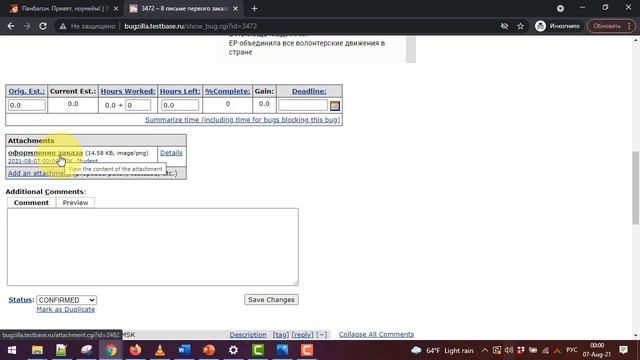Click Mark as Duplicate link

click(66, 309)
